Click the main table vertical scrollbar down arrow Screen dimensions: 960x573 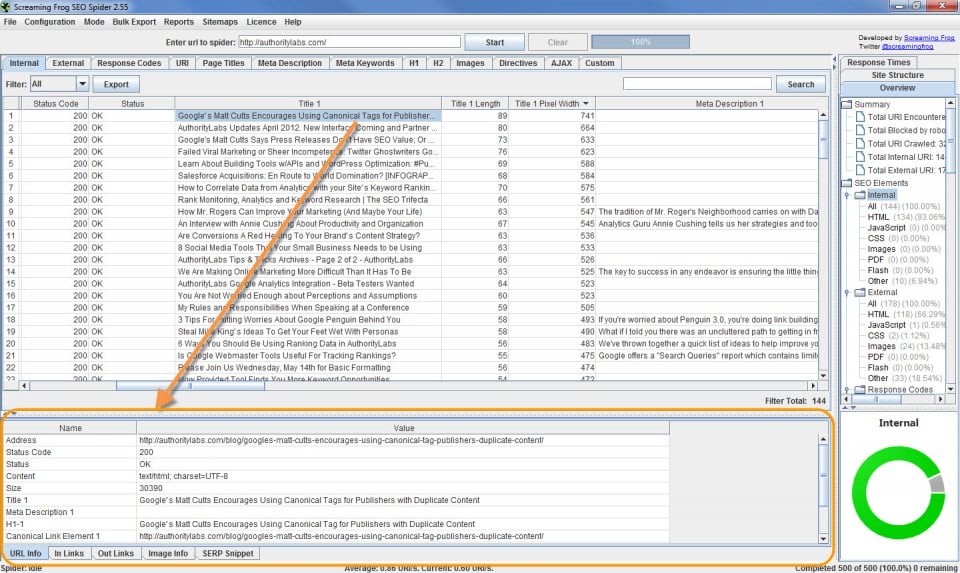pos(823,376)
